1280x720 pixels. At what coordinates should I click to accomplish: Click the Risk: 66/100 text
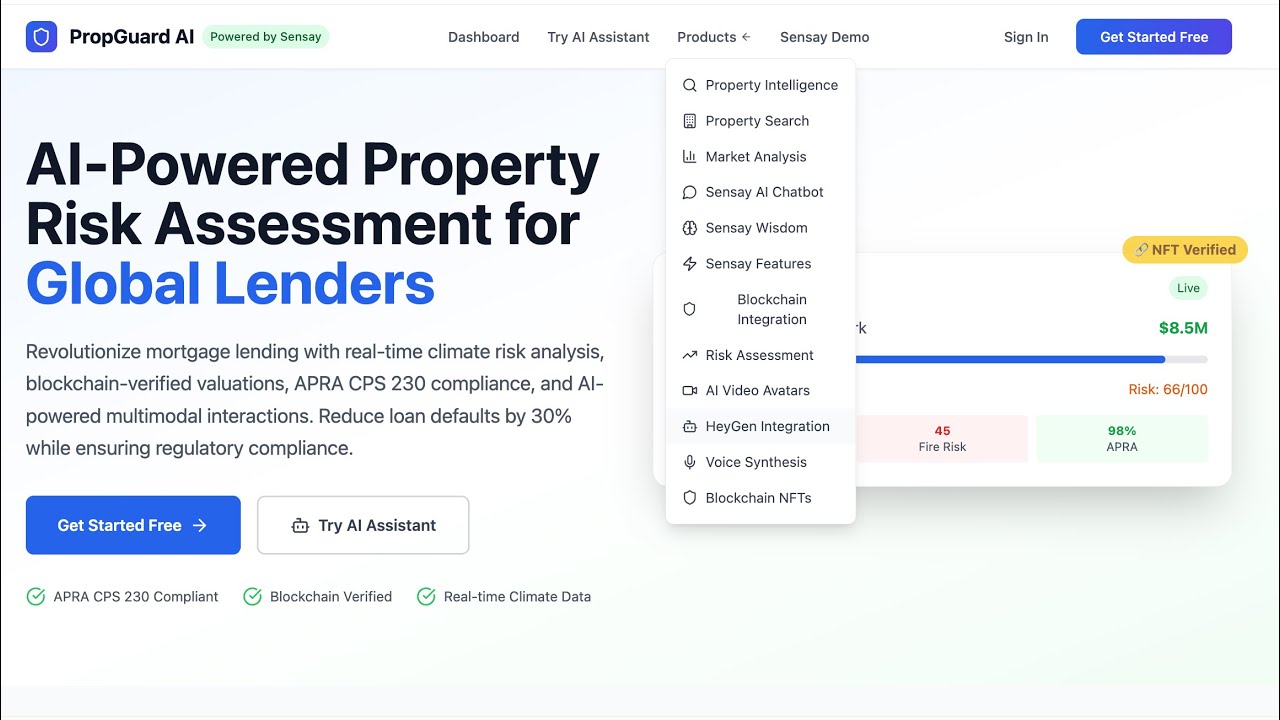(x=1168, y=390)
